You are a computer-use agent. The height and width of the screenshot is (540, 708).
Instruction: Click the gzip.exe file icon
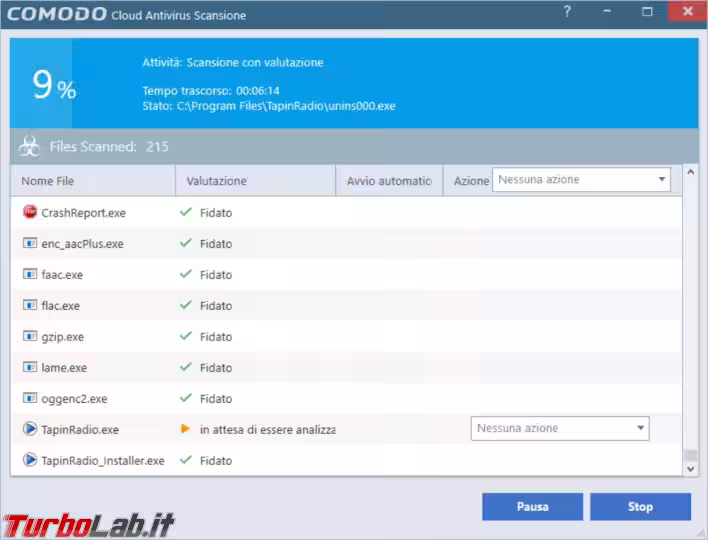click(30, 336)
